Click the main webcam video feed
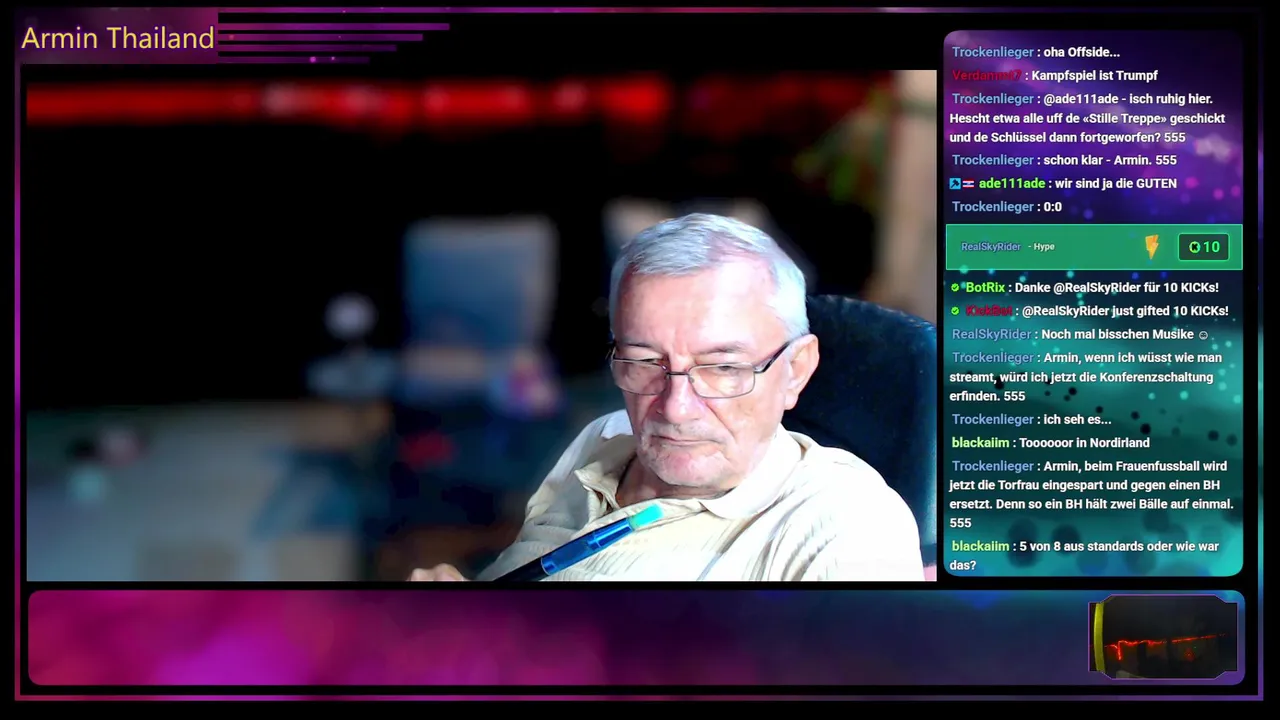The height and width of the screenshot is (720, 1280). pos(481,325)
